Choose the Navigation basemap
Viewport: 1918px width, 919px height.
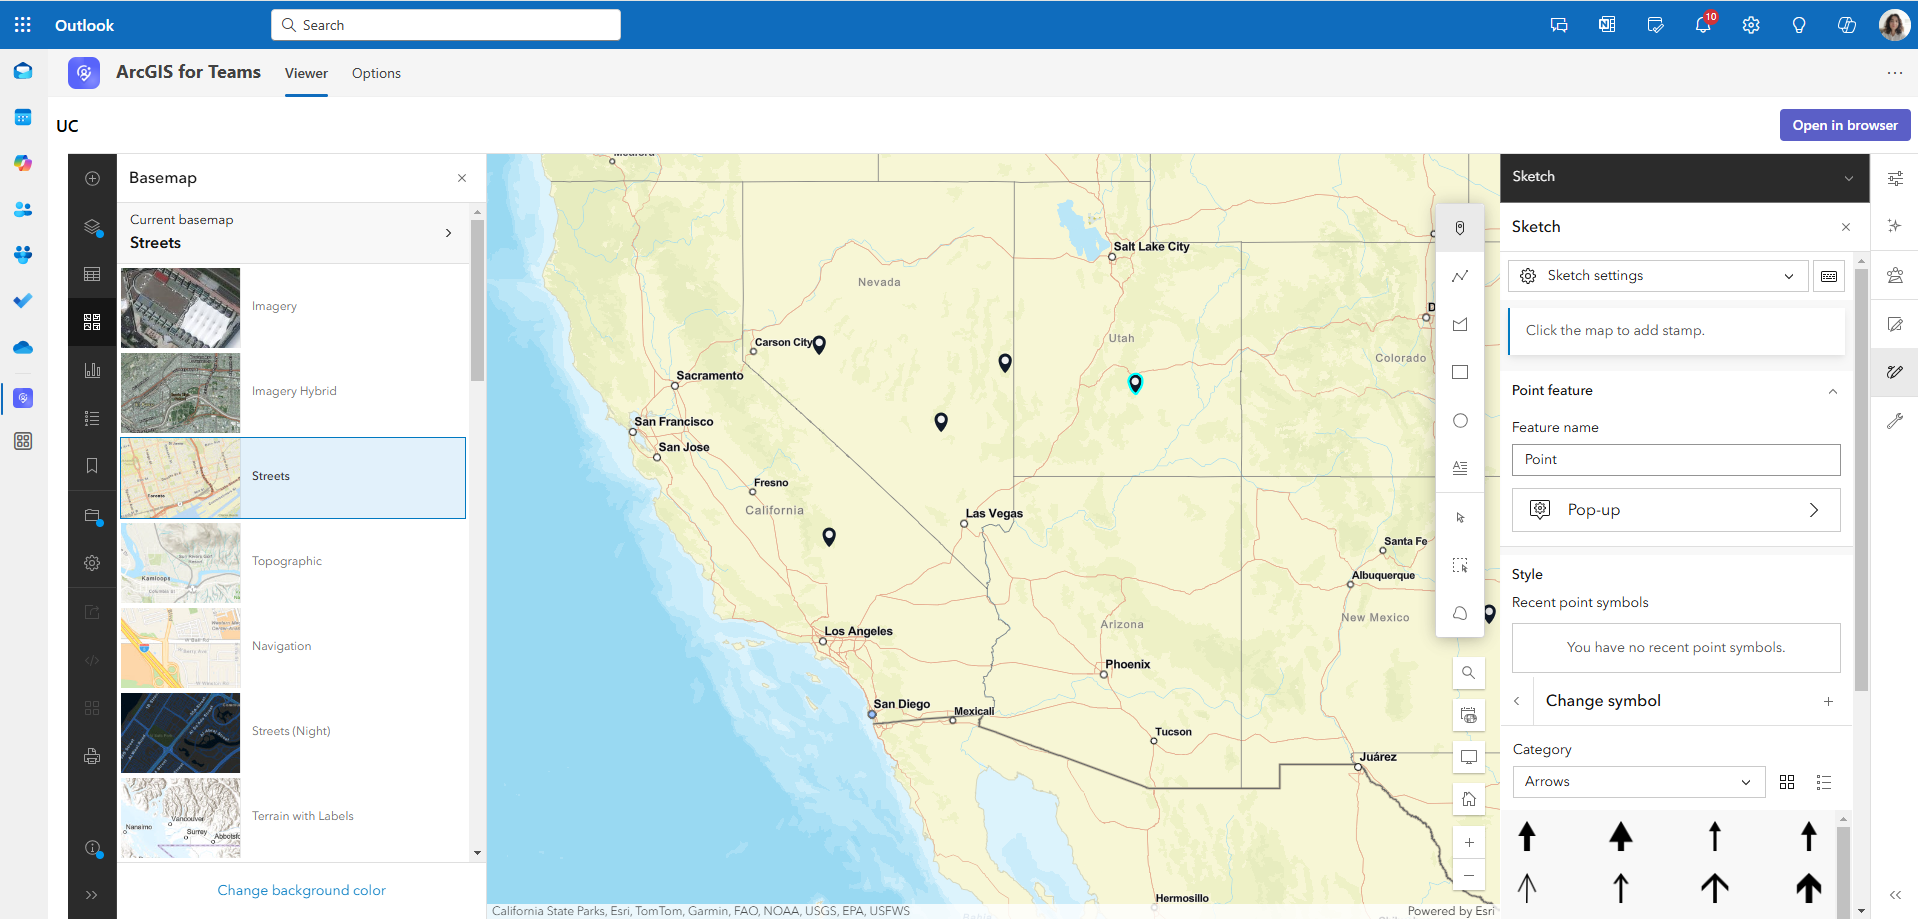tap(293, 647)
